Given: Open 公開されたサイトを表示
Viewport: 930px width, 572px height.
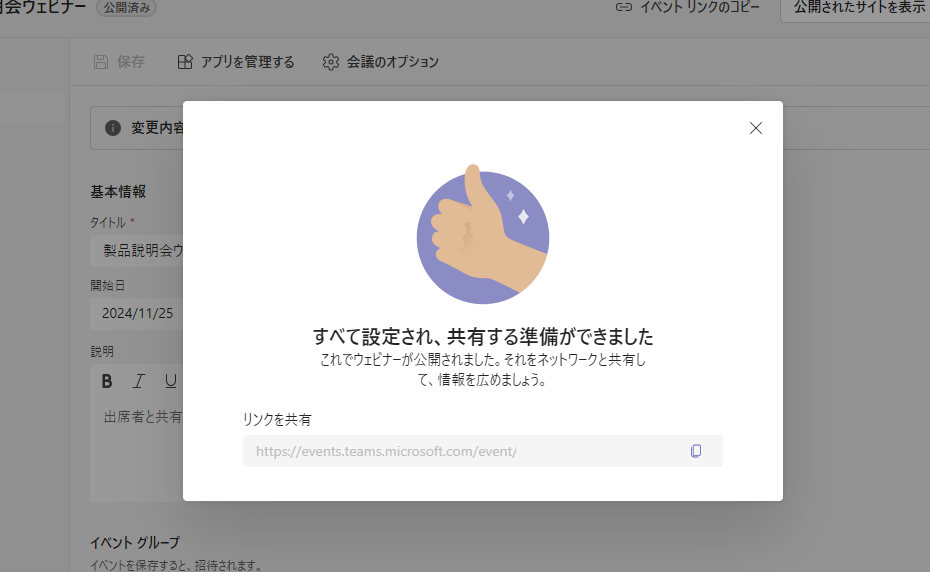Looking at the screenshot, I should click(x=858, y=8).
